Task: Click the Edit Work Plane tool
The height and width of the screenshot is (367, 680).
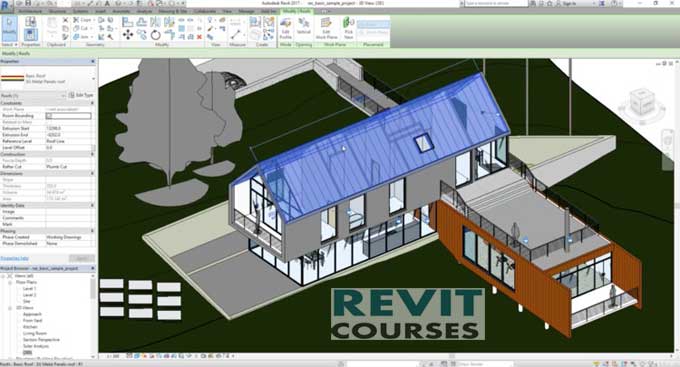Action: 326,28
